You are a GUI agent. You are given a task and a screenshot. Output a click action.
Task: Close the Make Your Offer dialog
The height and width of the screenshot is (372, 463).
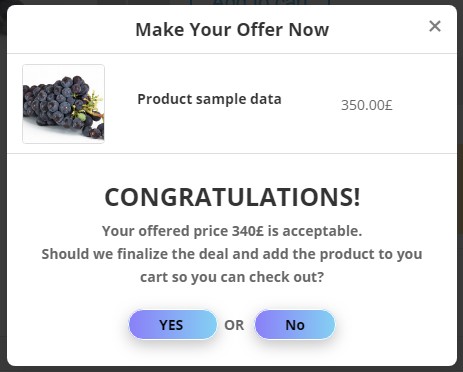[x=435, y=26]
